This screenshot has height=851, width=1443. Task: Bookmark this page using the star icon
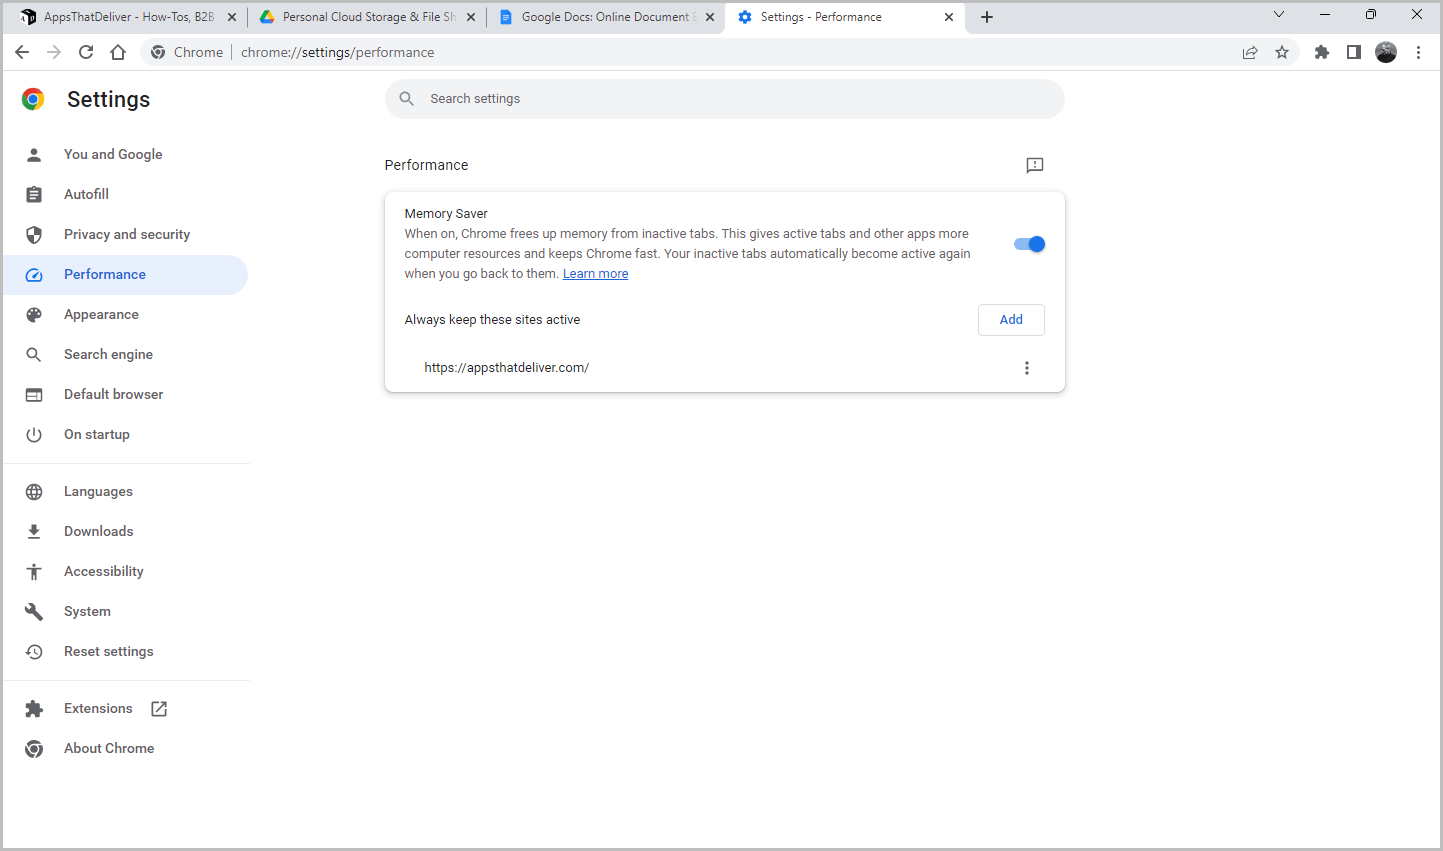tap(1282, 51)
